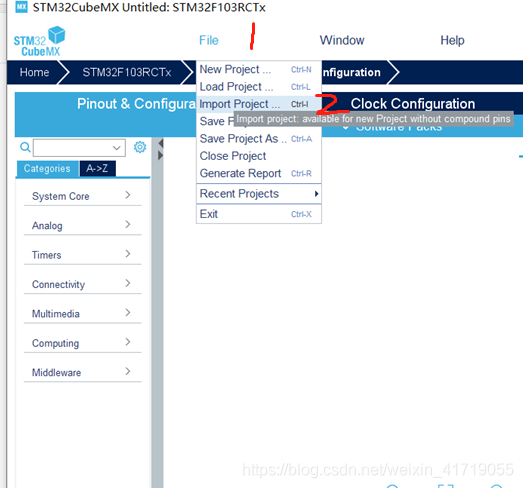Open the Recent Projects submenu
The width and height of the screenshot is (523, 488).
(259, 194)
